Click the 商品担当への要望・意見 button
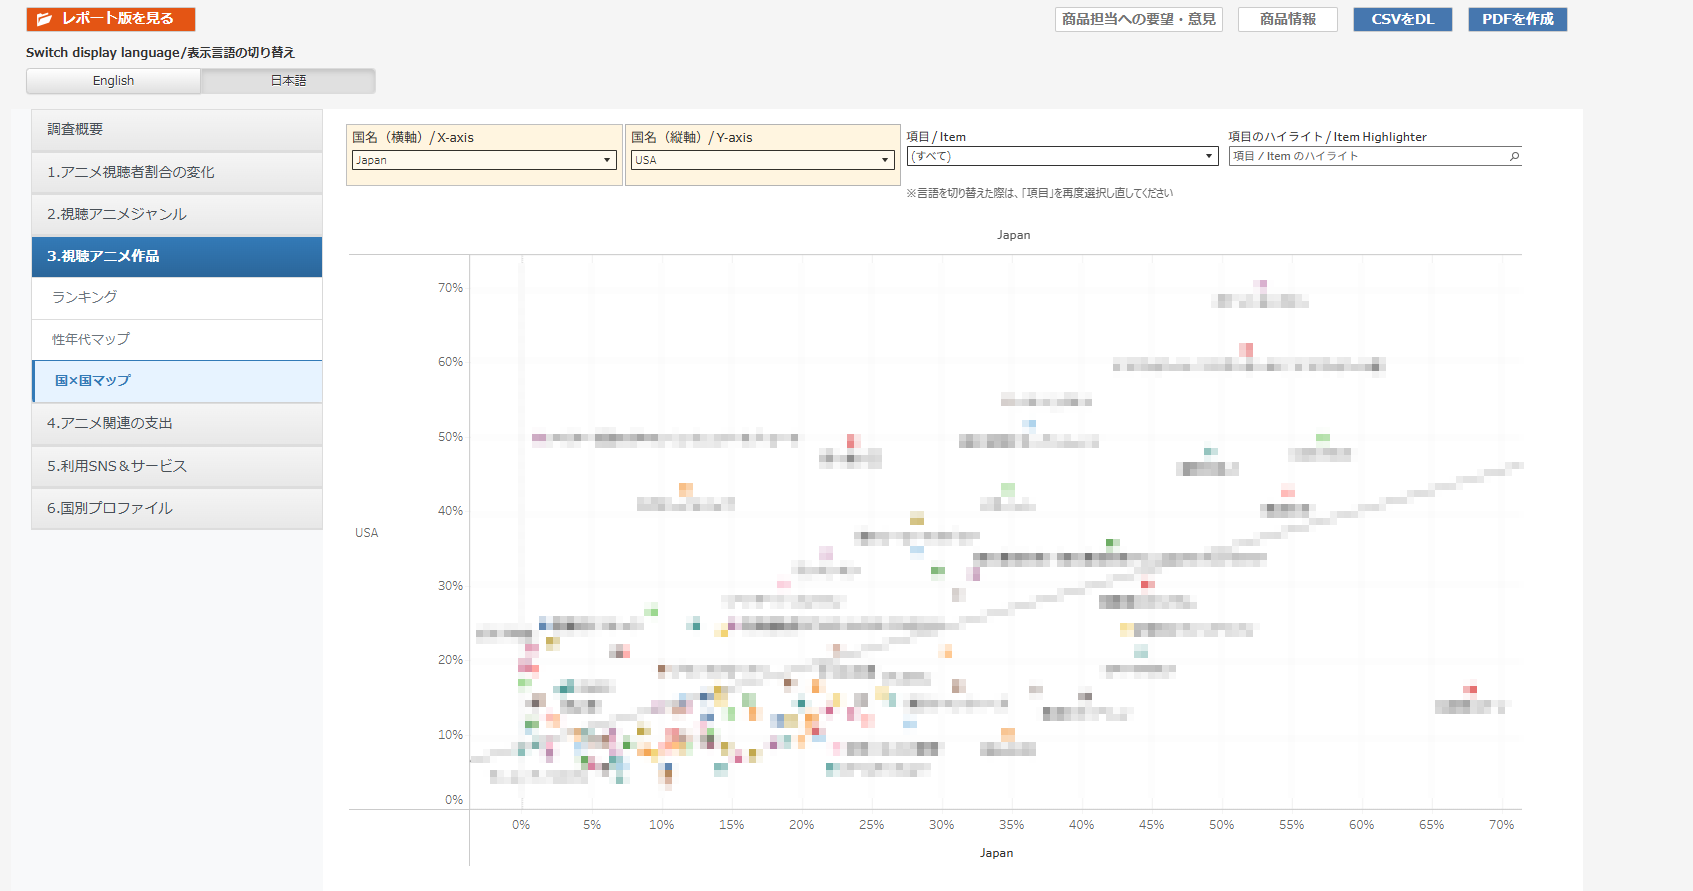This screenshot has width=1693, height=891. 1138,19
